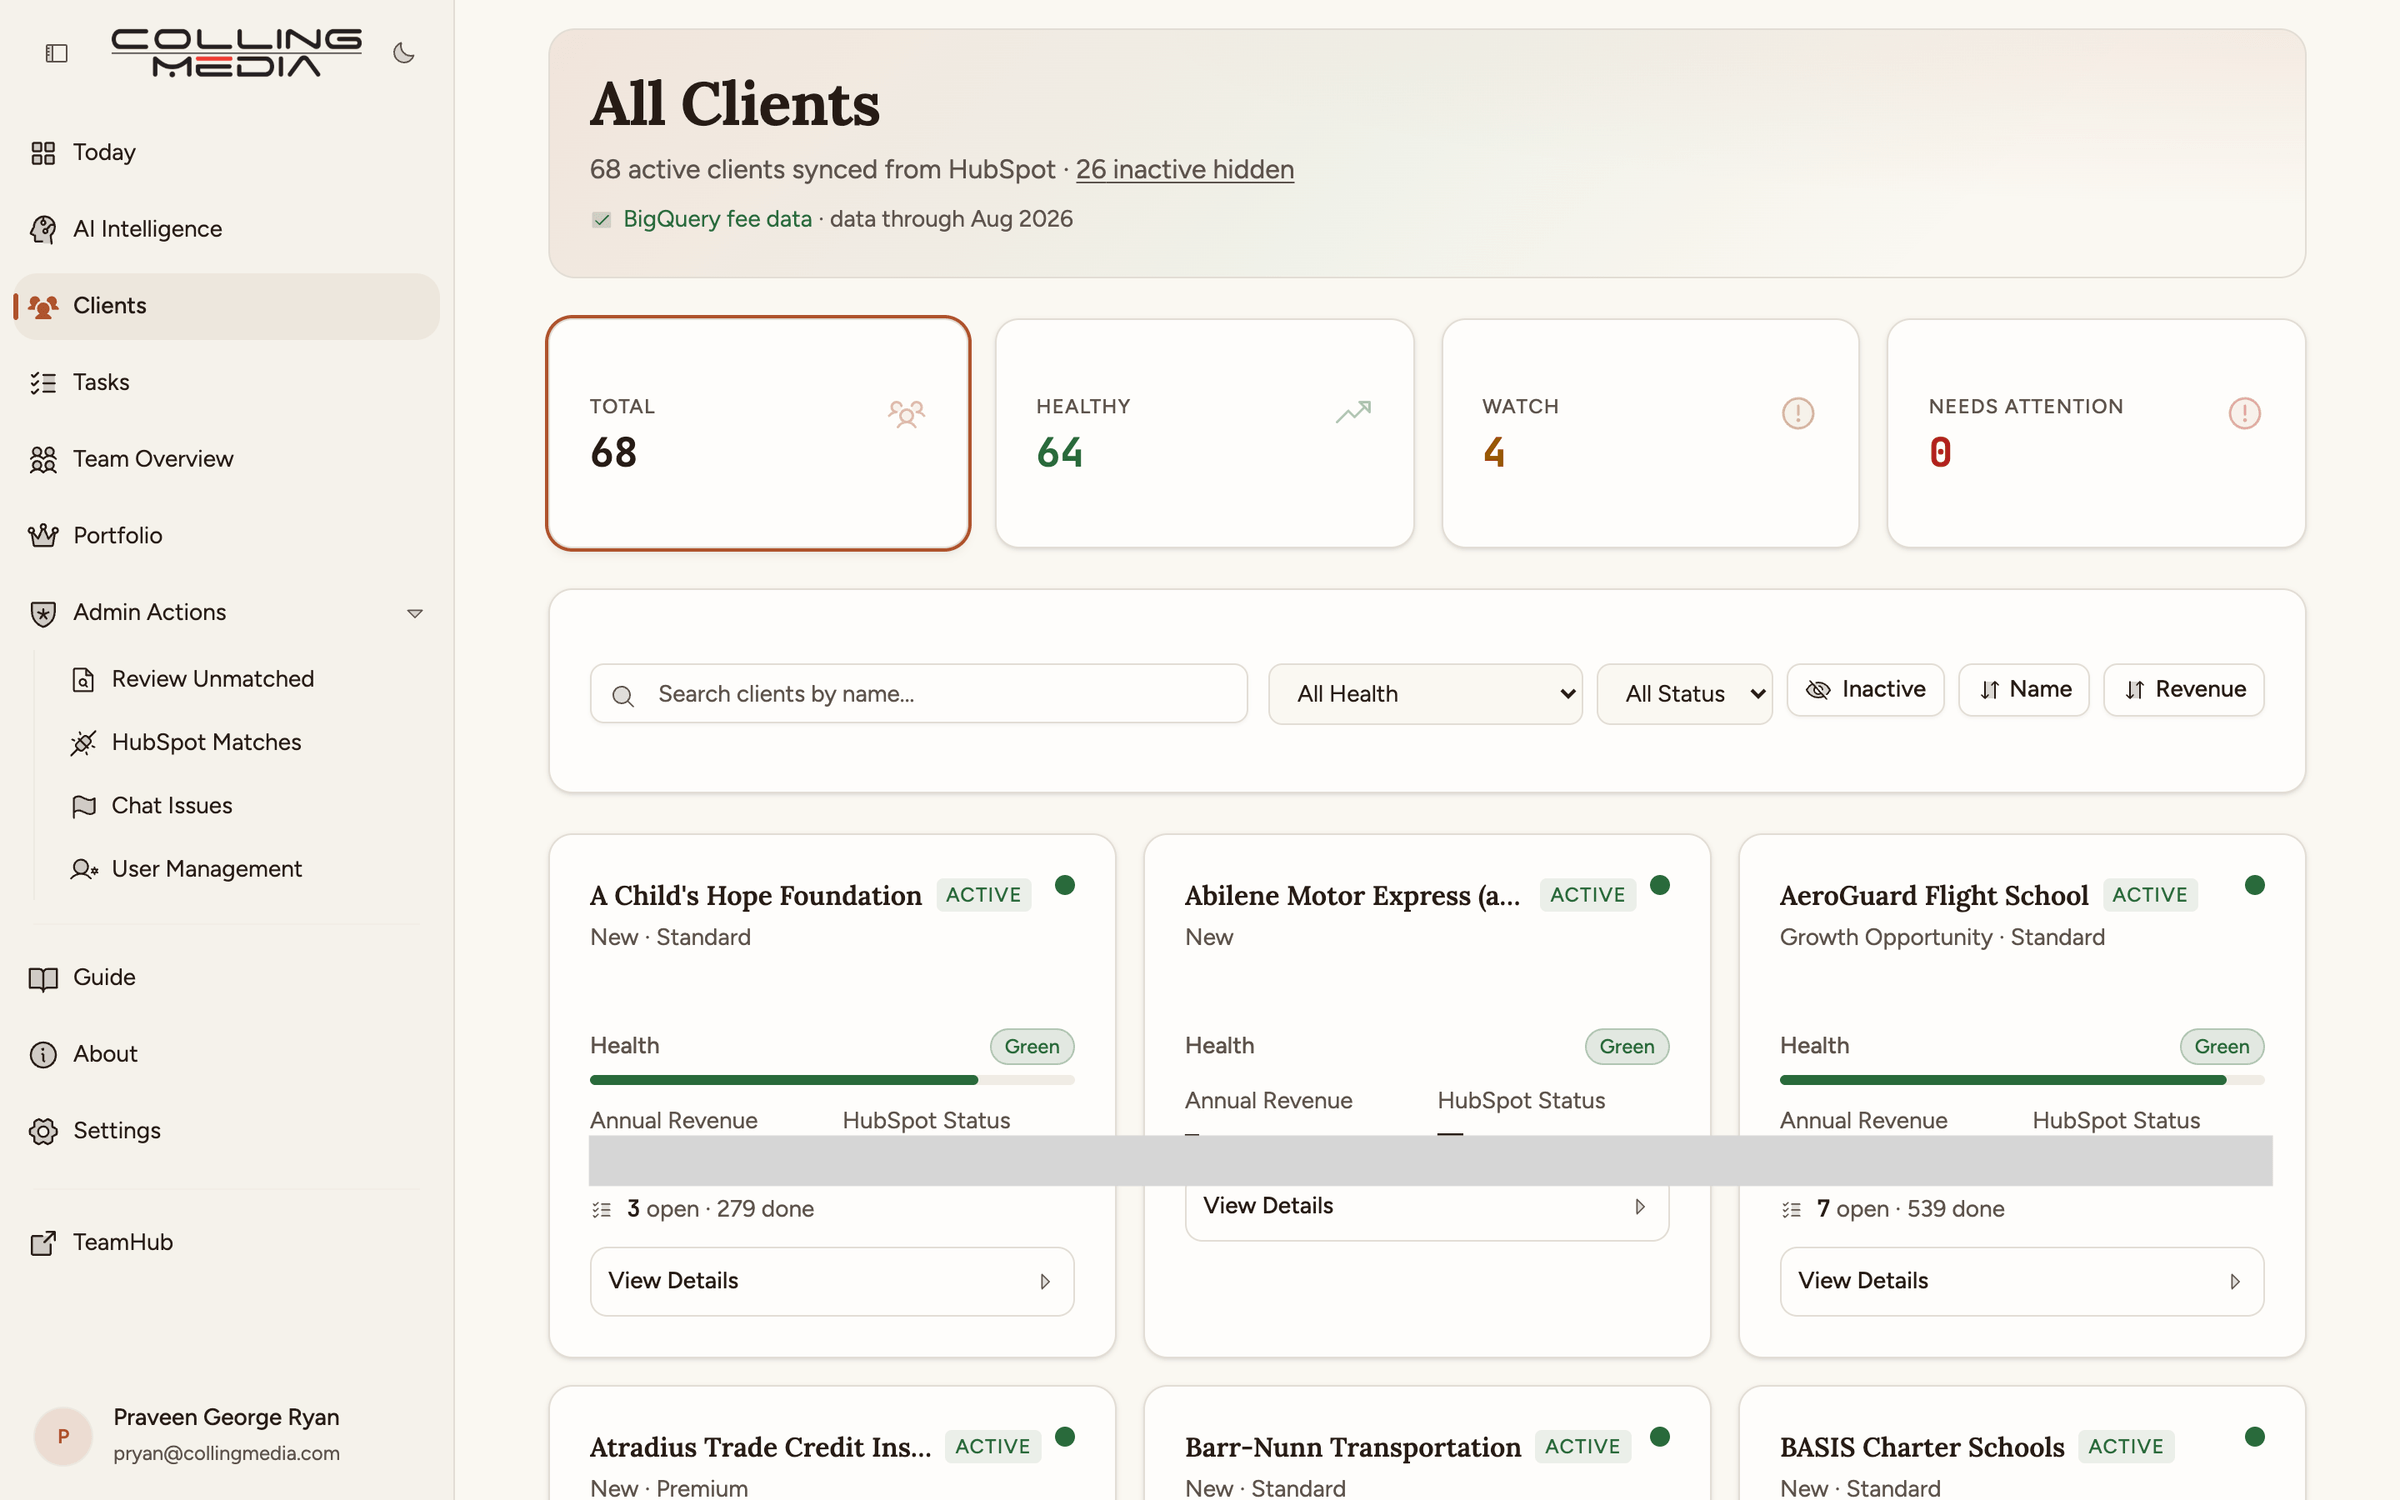Toggle dark mode moon icon
This screenshot has height=1500, width=2400.
point(404,53)
